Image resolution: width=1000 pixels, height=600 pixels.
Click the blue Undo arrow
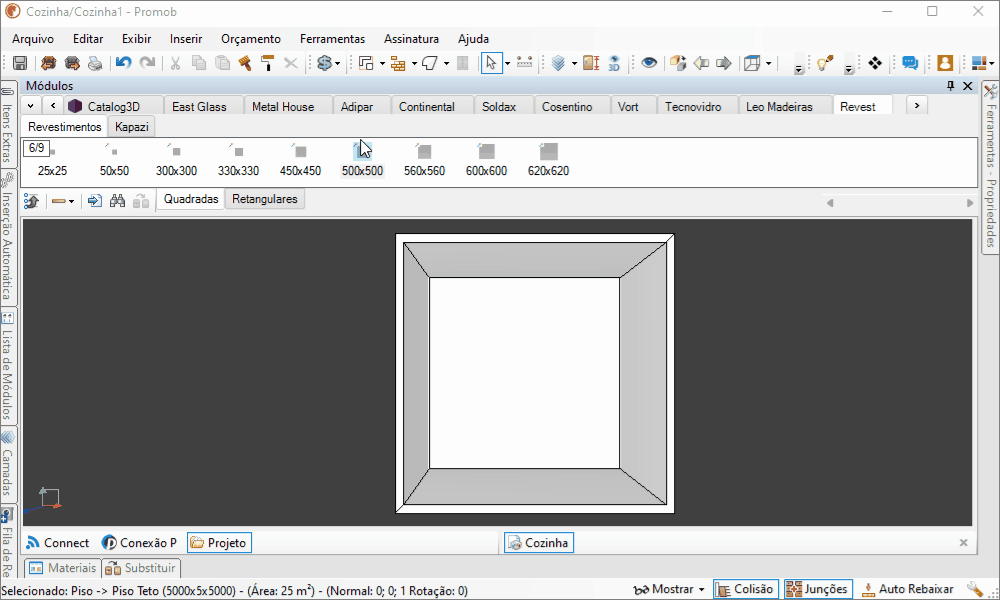click(x=123, y=62)
